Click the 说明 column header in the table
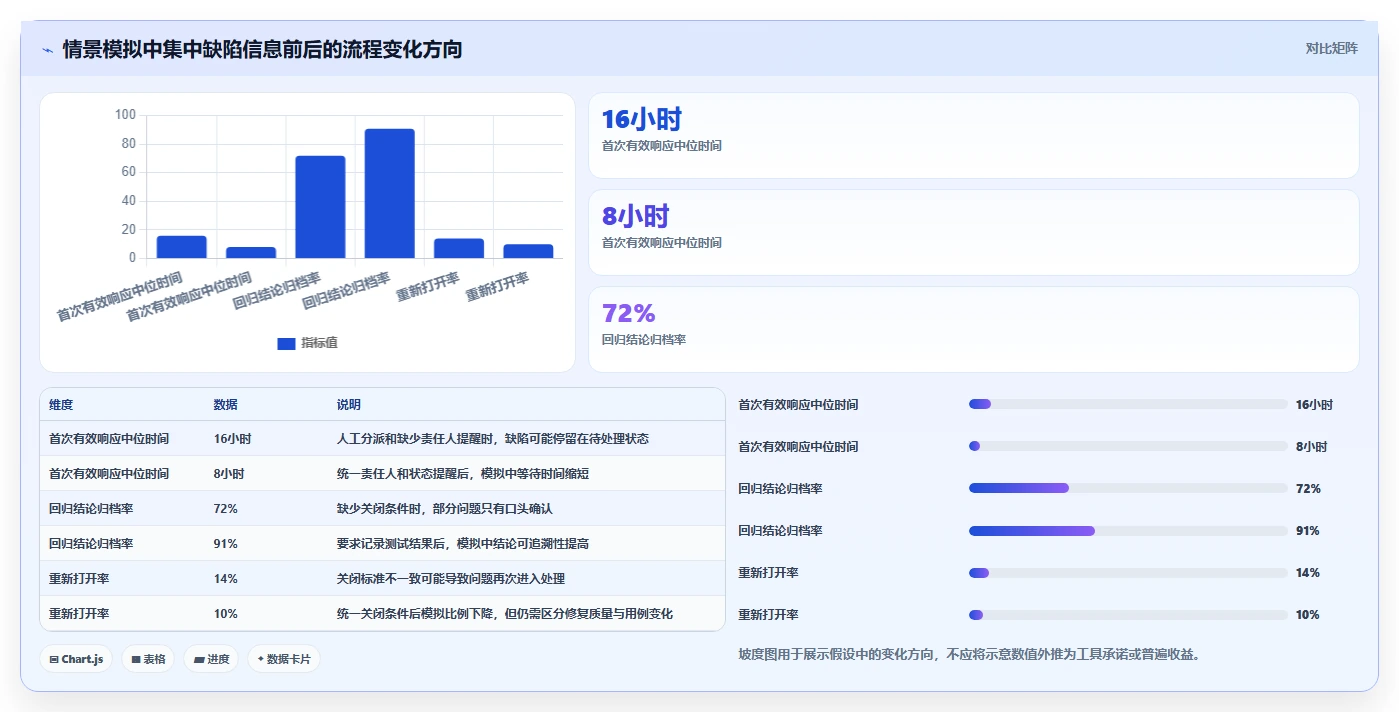This screenshot has height=712, width=1399. tap(349, 405)
